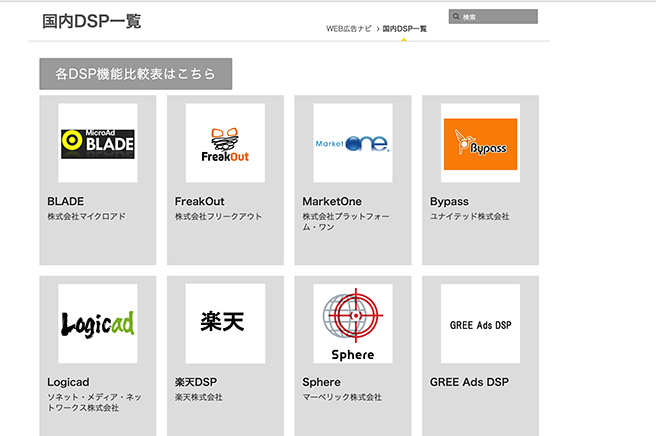Click the Logicad logo image
This screenshot has height=436, width=656.
coord(98,323)
